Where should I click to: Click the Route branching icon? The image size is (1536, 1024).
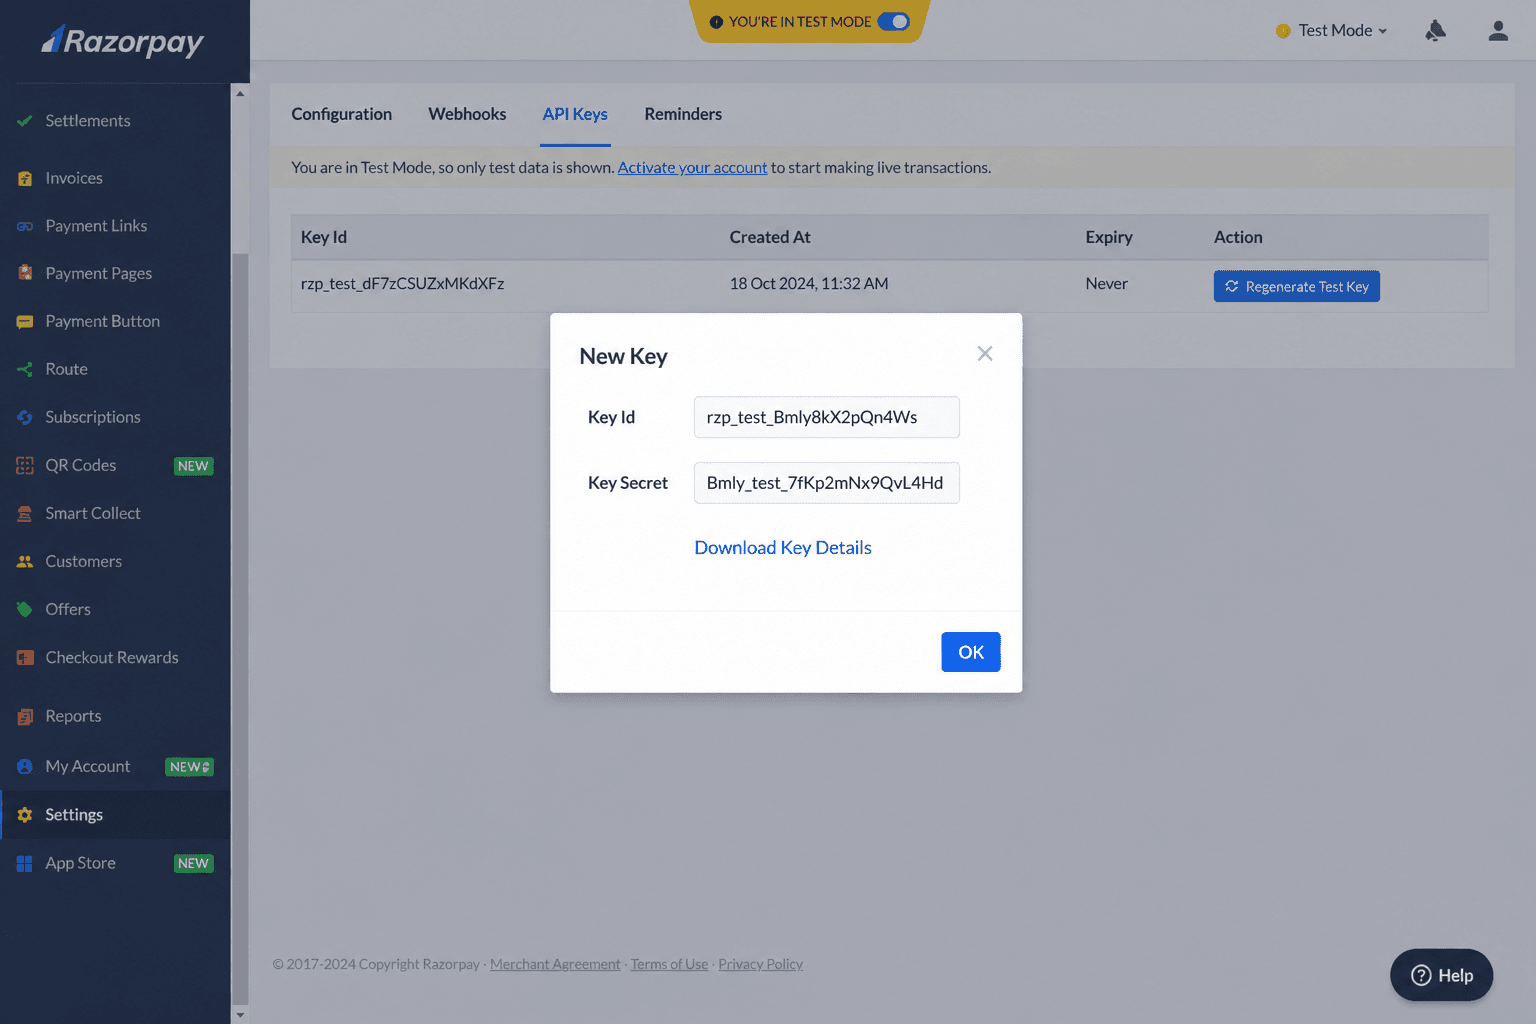click(25, 369)
